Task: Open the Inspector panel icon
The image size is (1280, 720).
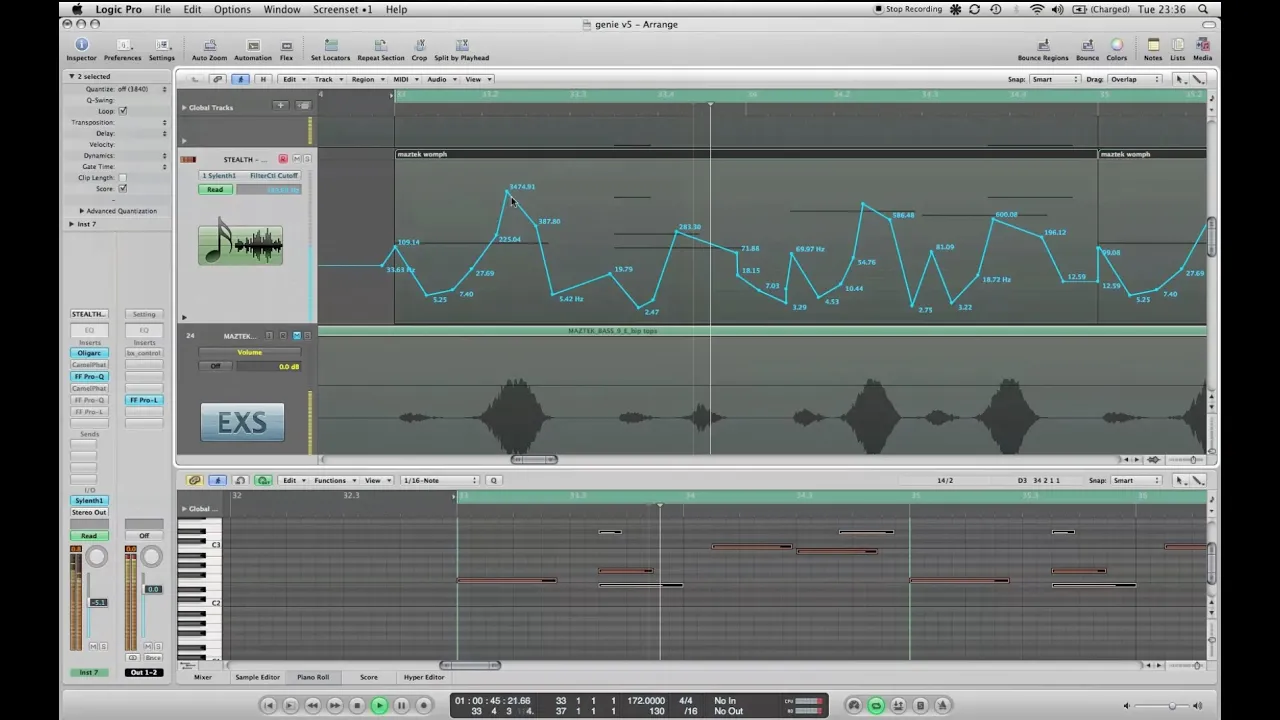Action: [x=82, y=45]
